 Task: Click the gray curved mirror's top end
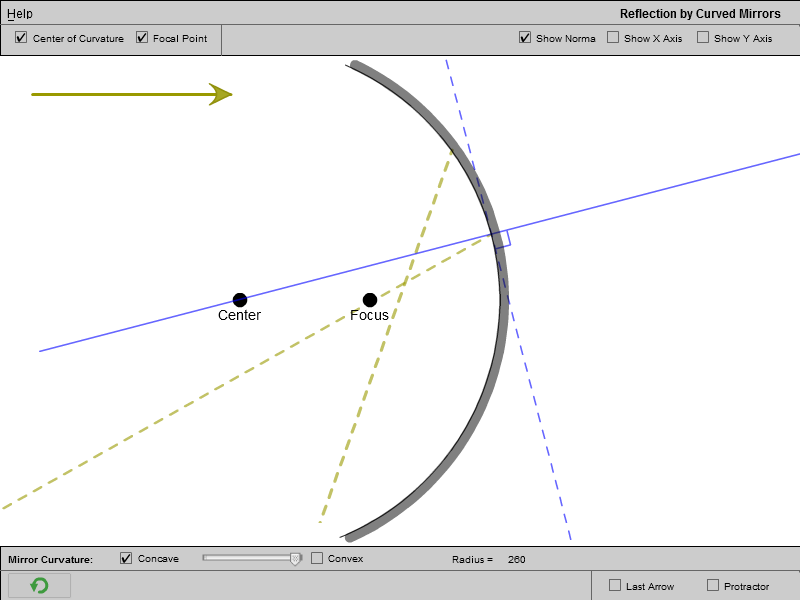point(357,67)
